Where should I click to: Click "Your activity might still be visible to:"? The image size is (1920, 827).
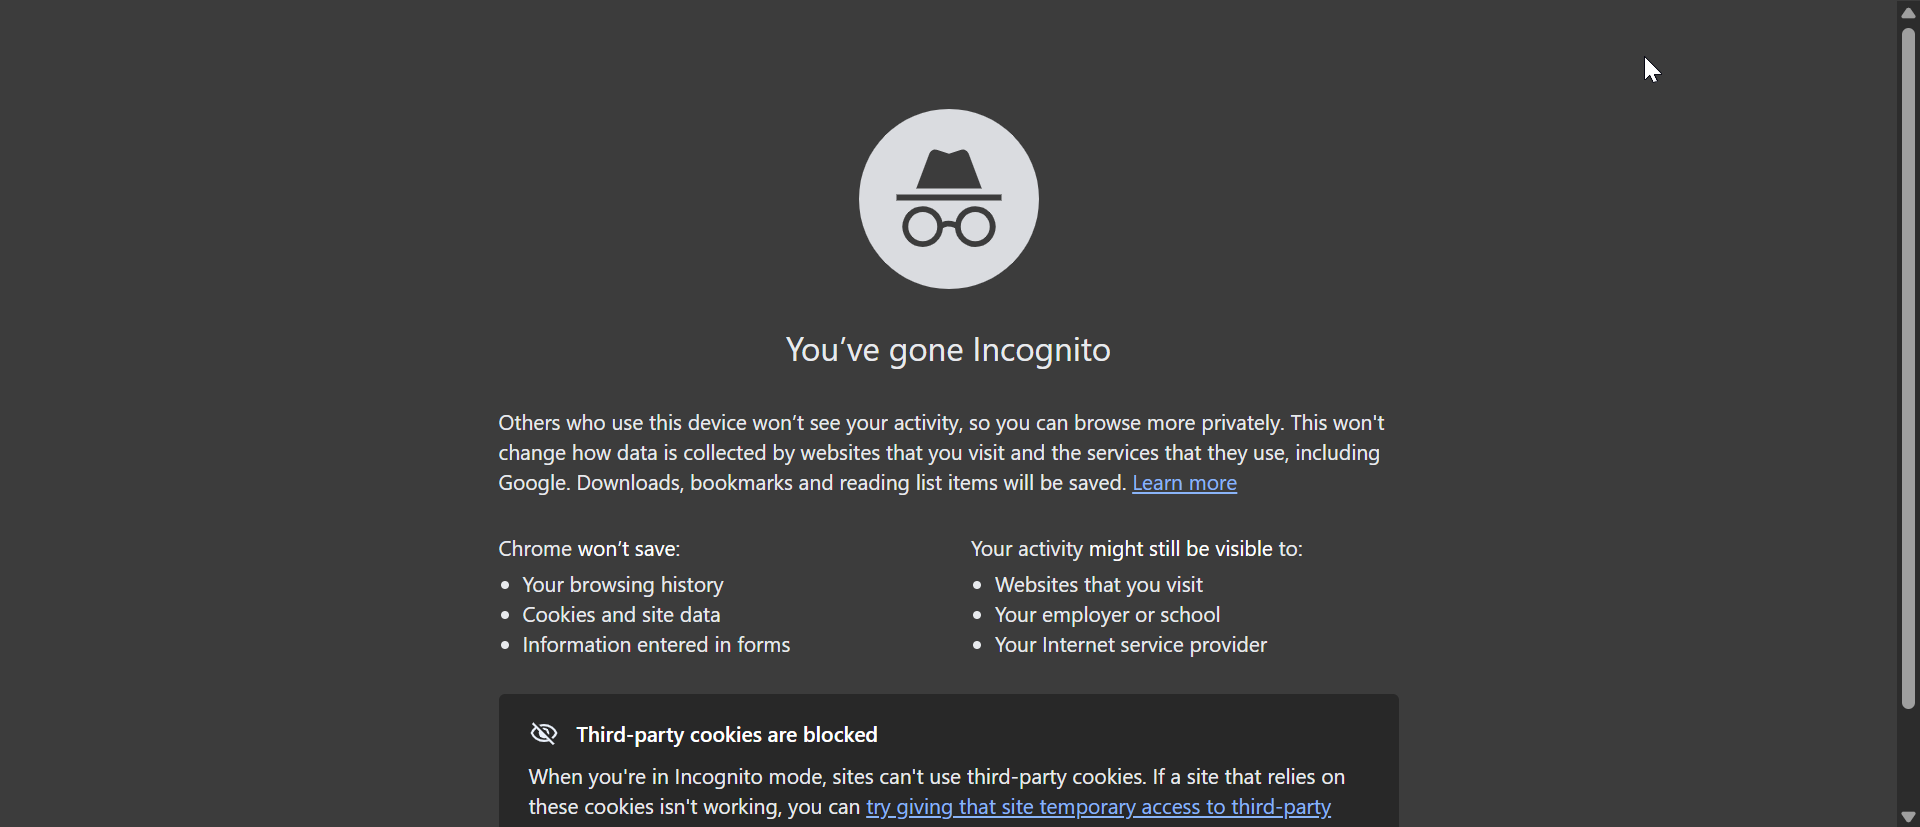1136,549
